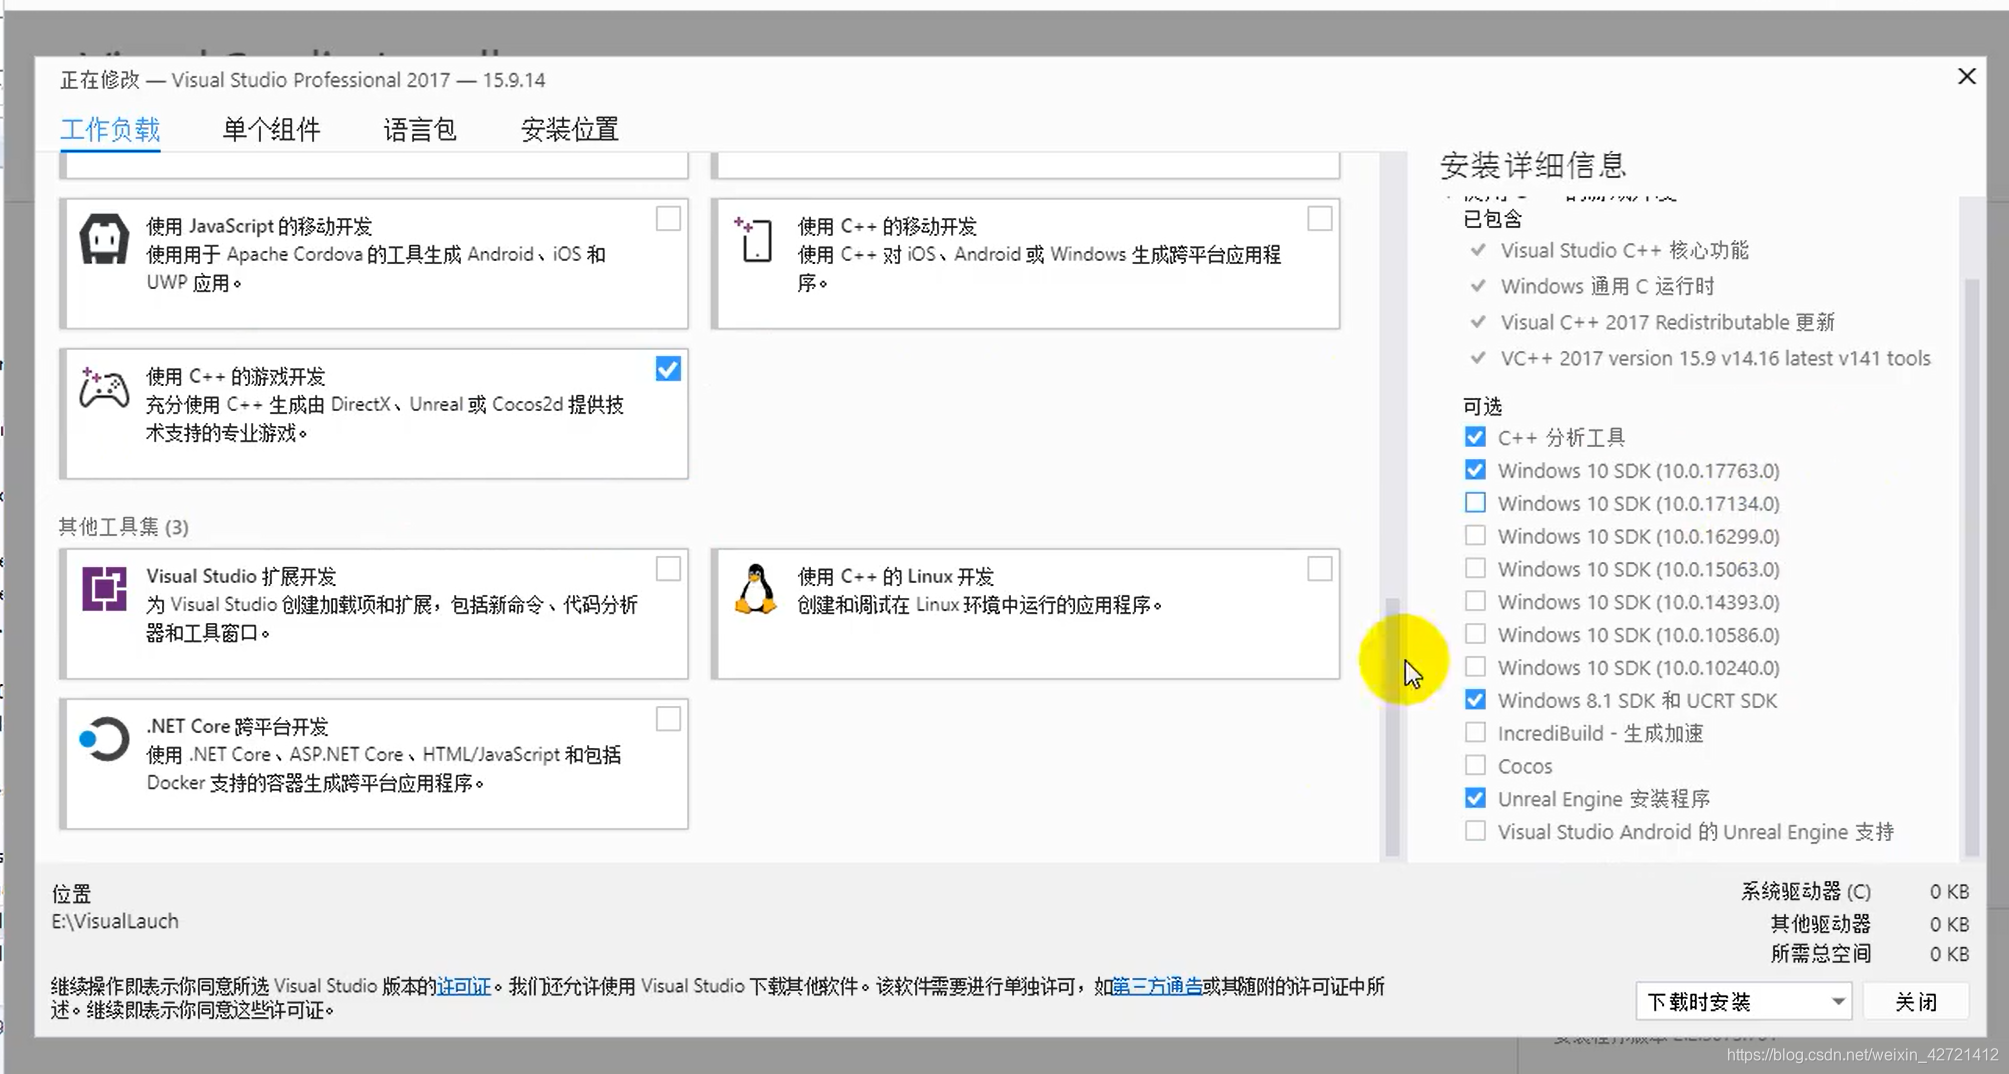Switch to the 单个组件 tab

coord(271,129)
